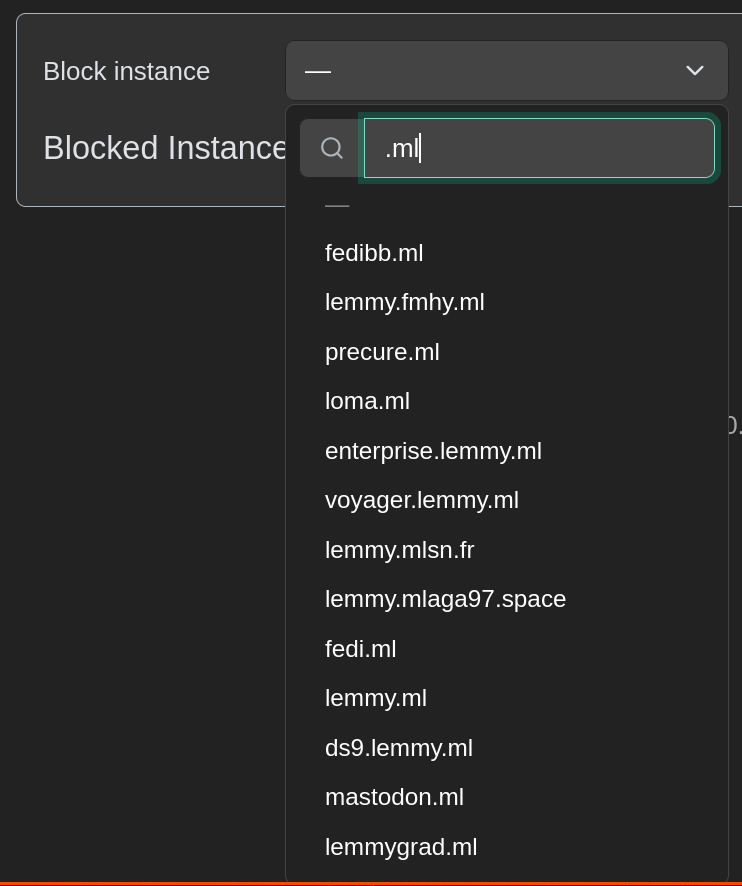742x886 pixels.
Task: Expand the Block instance dropdown chevron
Action: click(x=695, y=71)
